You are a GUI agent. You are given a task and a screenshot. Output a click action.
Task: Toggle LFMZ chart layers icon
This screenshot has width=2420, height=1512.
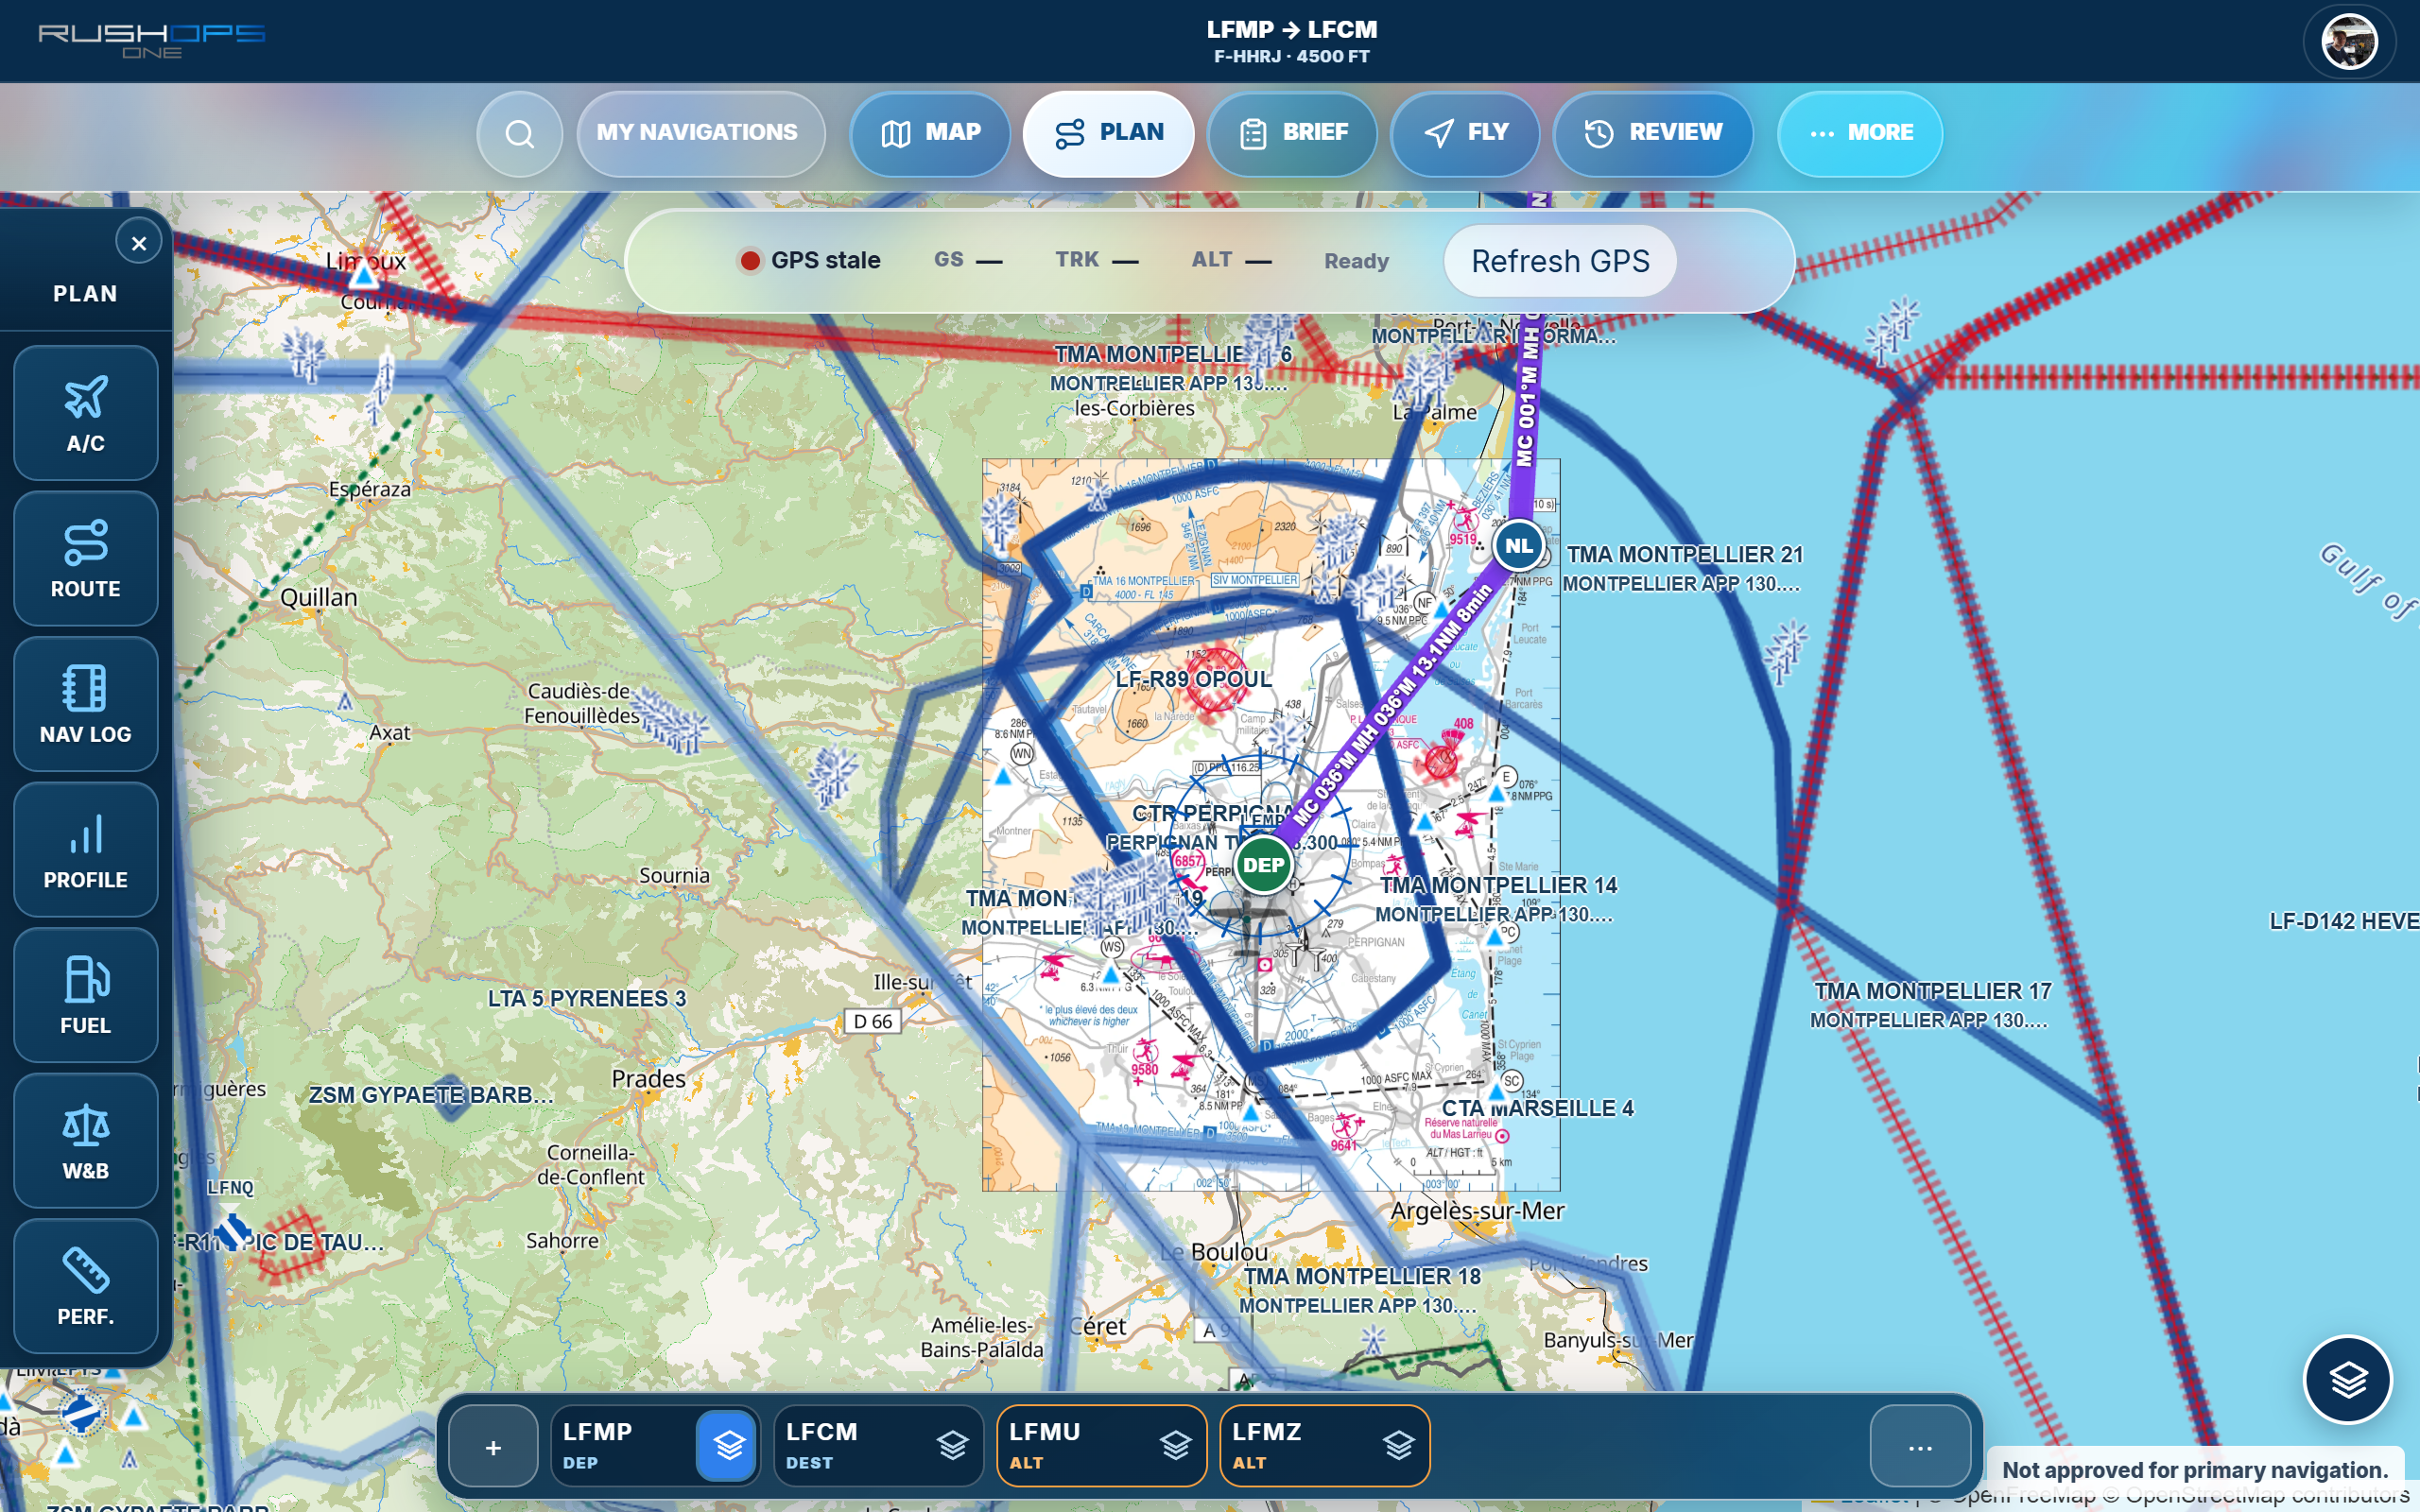tap(1399, 1446)
